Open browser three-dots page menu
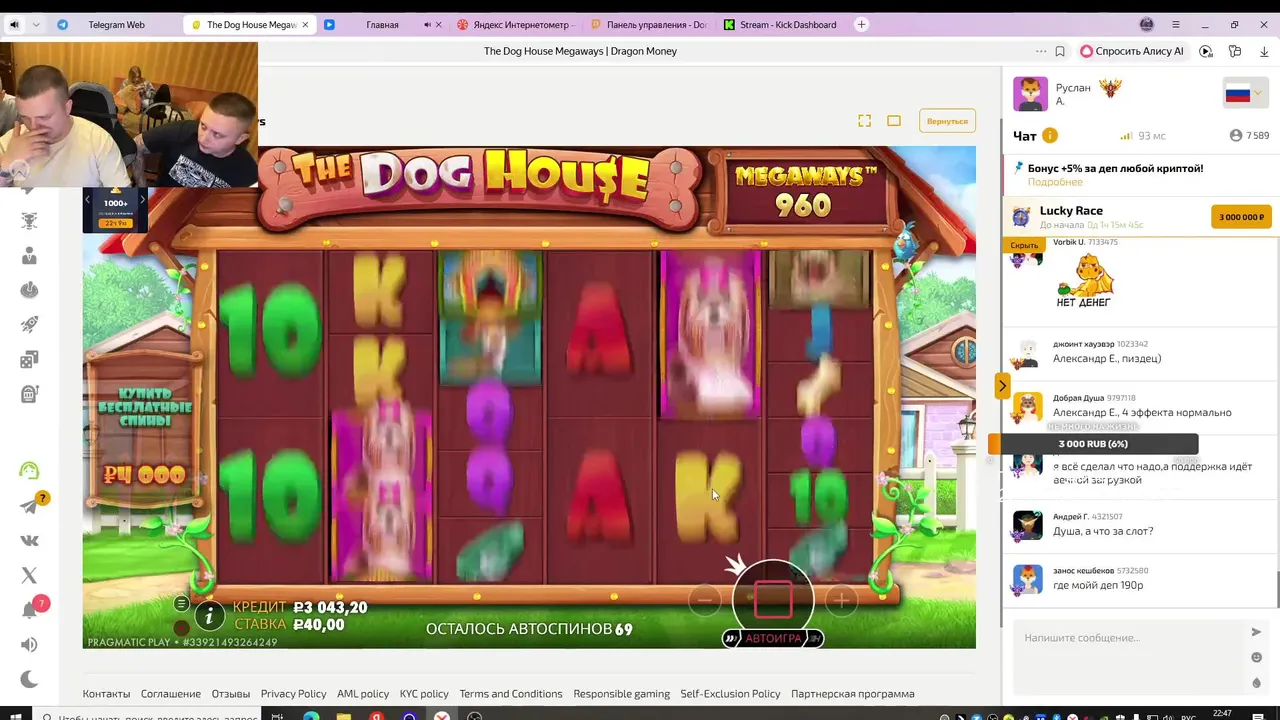 (1041, 51)
